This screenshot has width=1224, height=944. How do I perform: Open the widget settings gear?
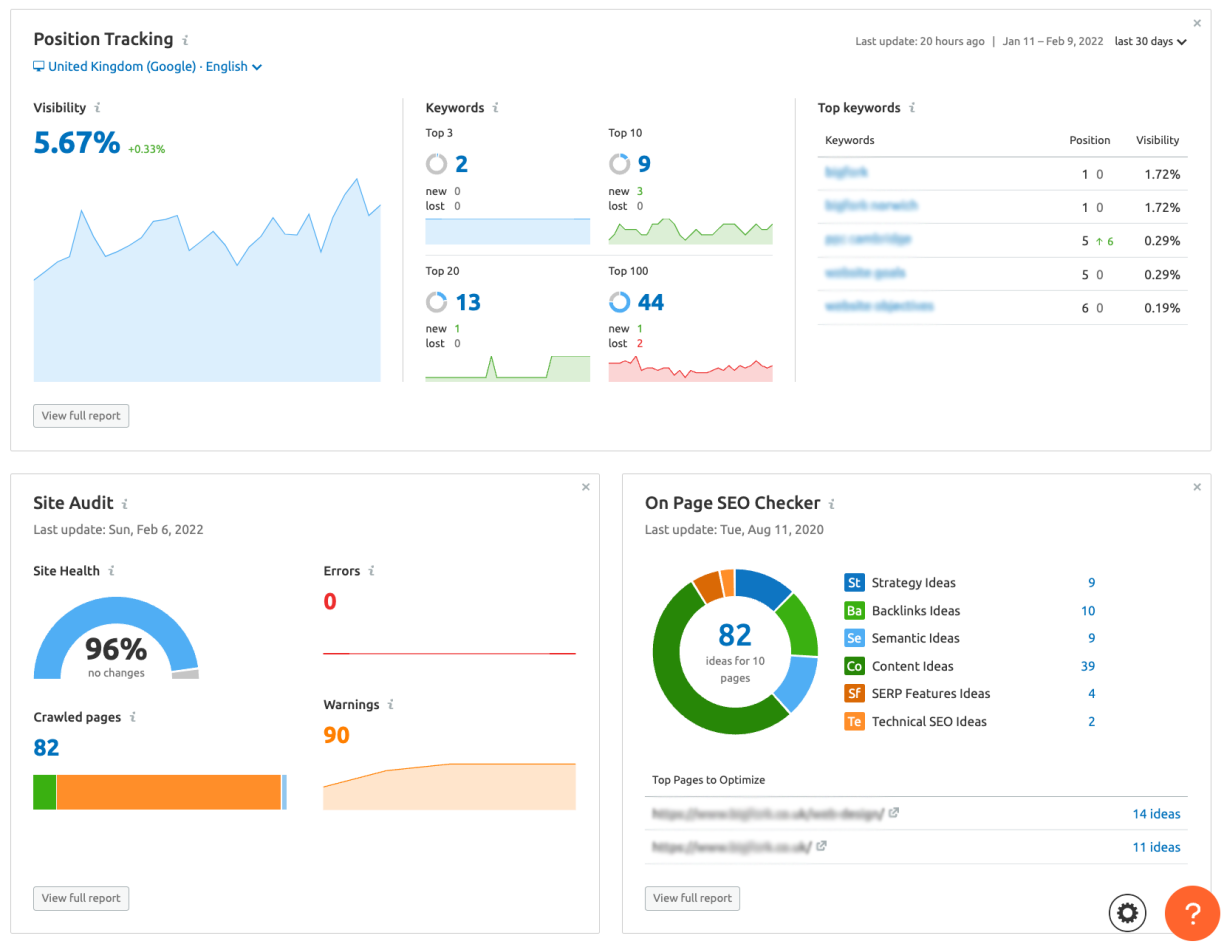(x=1127, y=913)
